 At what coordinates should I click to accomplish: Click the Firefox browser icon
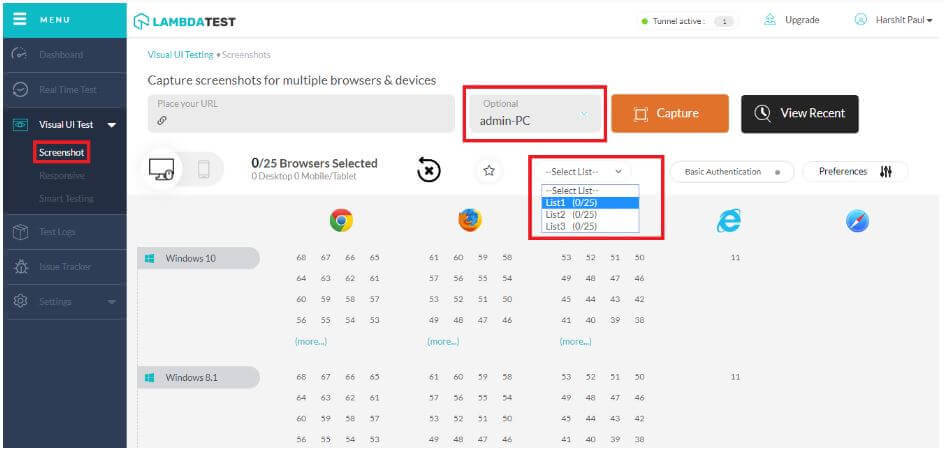point(470,220)
